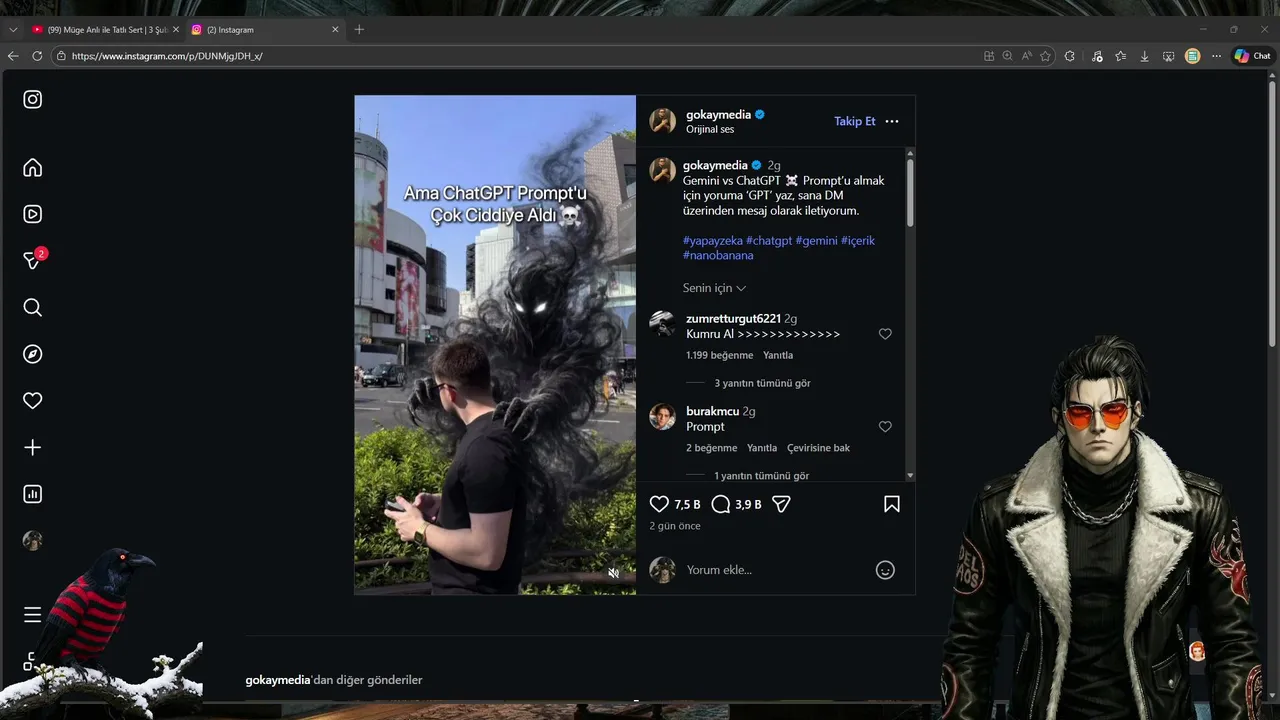Open the #chatgpt hashtag

tap(769, 241)
